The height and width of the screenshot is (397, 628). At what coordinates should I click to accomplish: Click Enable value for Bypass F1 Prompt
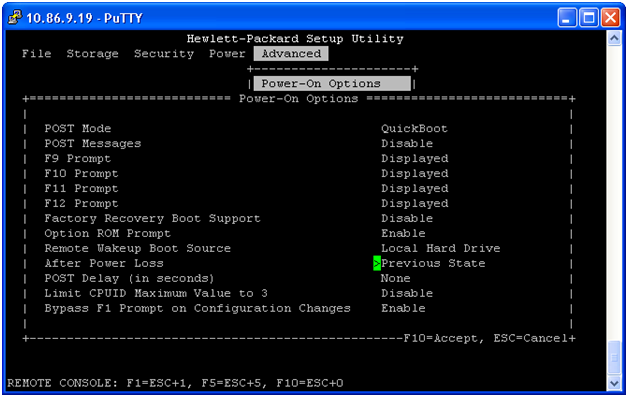pos(403,308)
